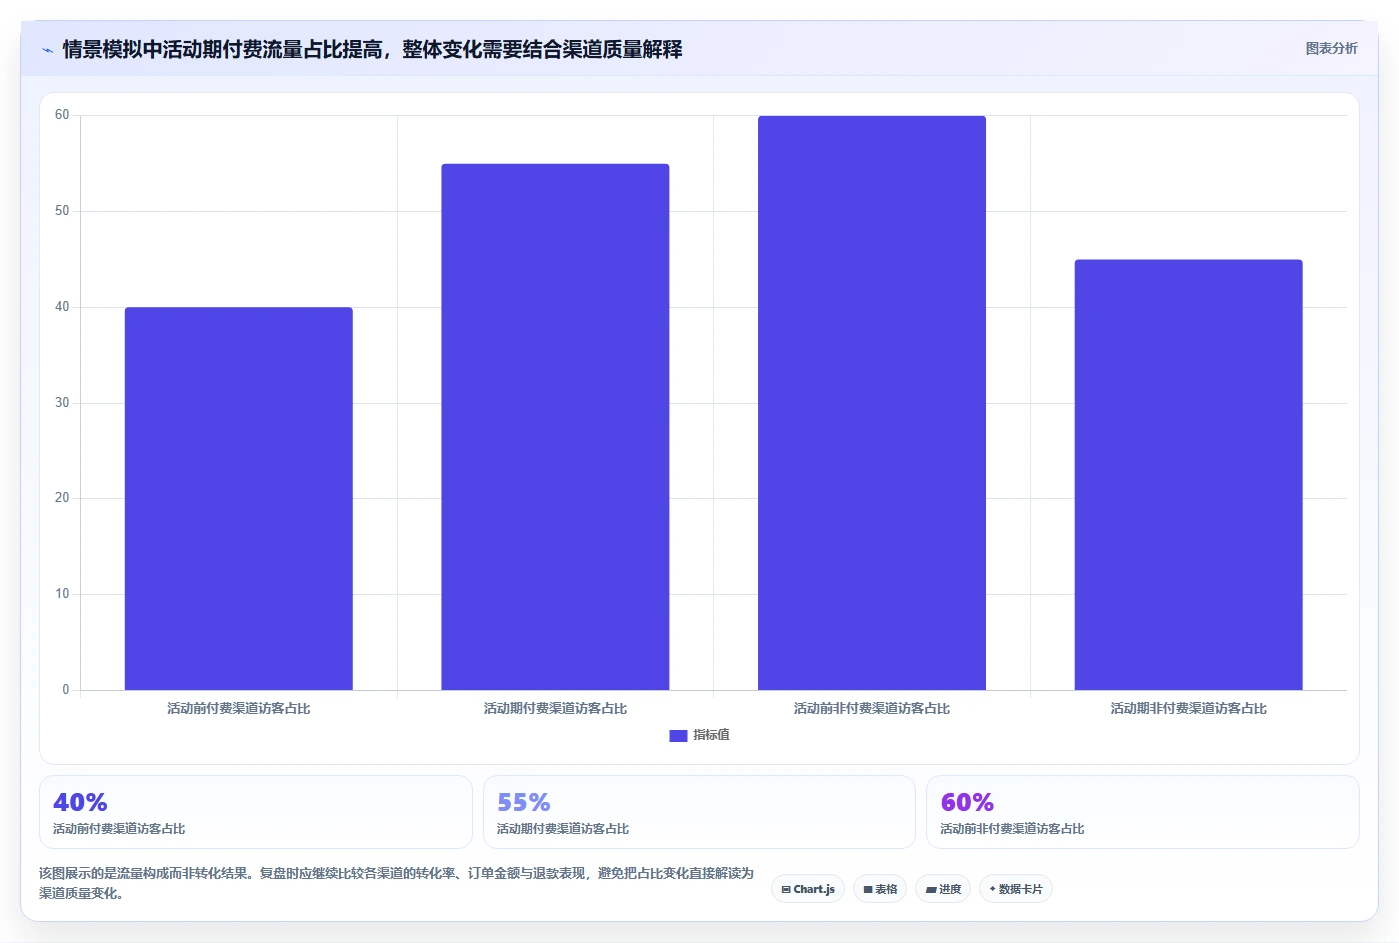Click the 表格 tag chip
The image size is (1399, 943).
pos(880,889)
